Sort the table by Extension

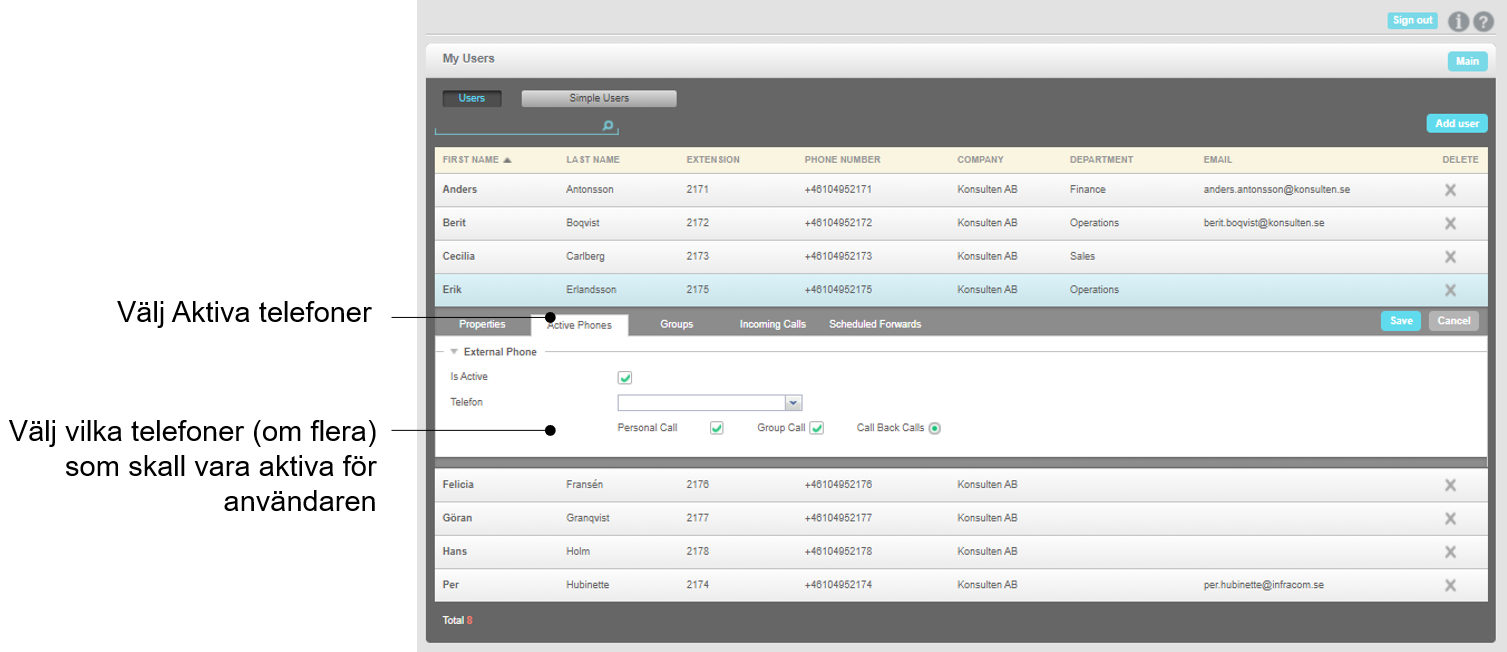[713, 160]
